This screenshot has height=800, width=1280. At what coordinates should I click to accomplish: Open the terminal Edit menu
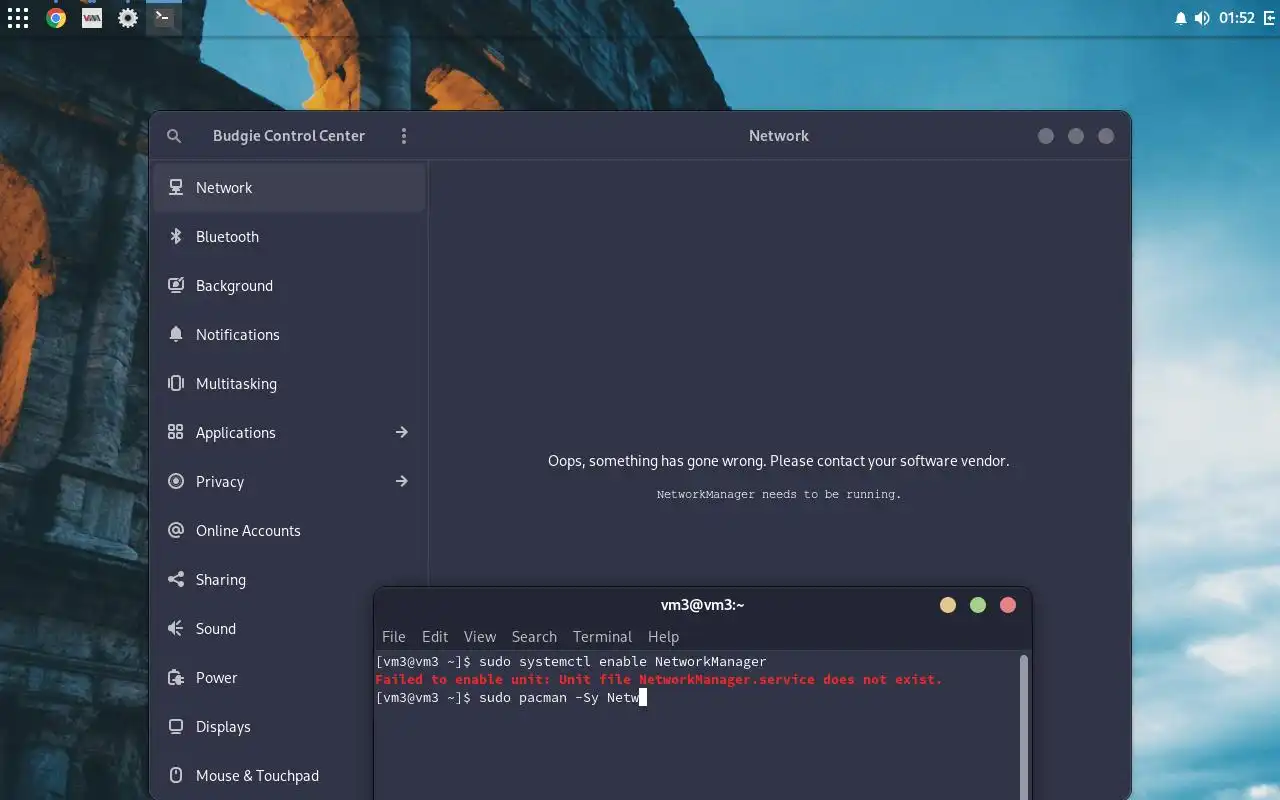pyautogui.click(x=435, y=637)
